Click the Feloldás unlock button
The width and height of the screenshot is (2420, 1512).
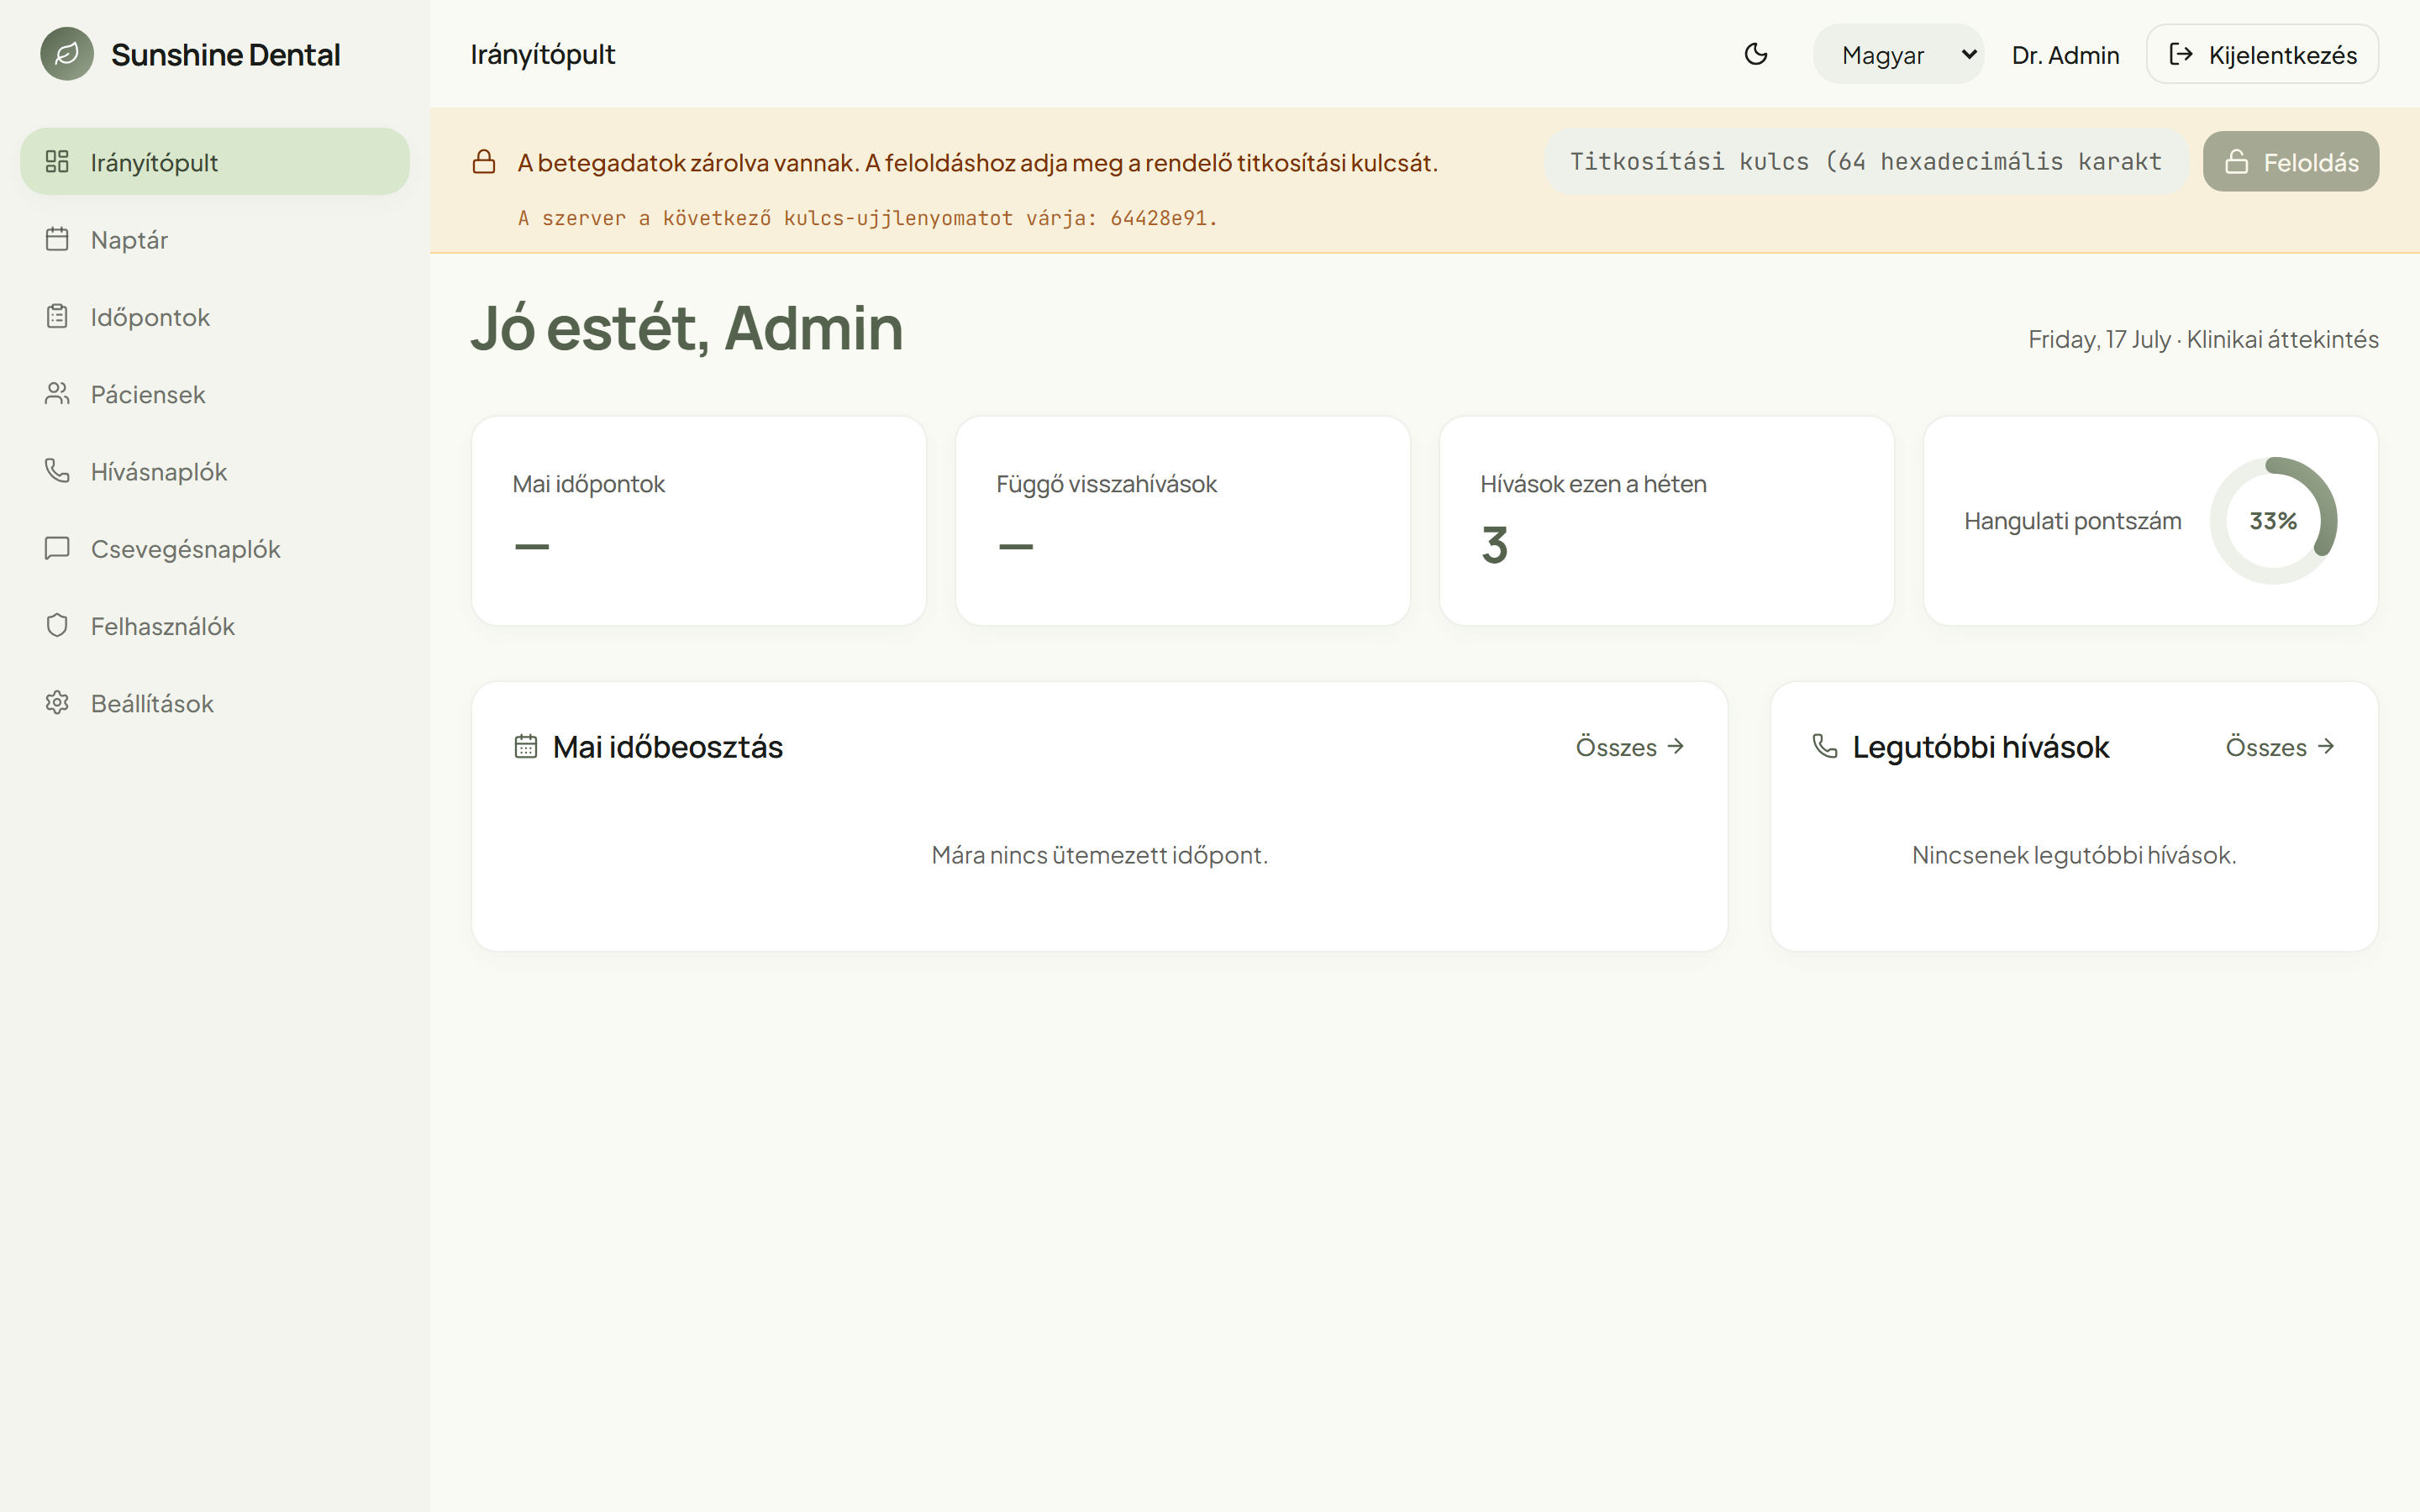click(x=2291, y=162)
